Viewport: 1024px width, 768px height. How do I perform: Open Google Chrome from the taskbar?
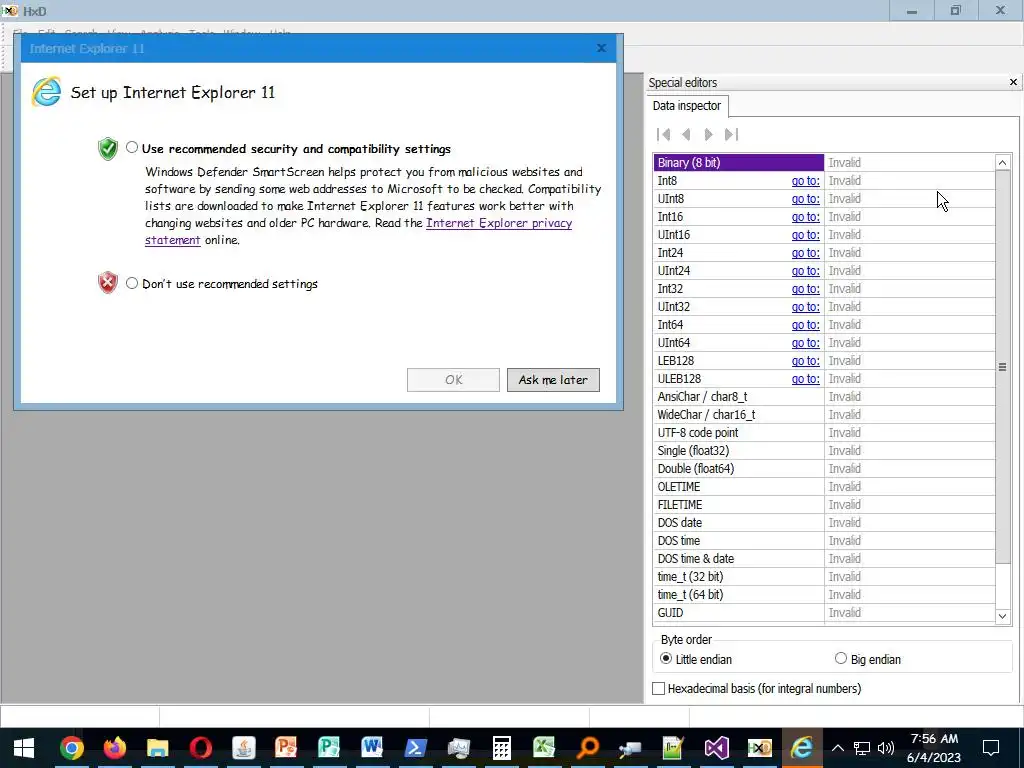[x=71, y=748]
